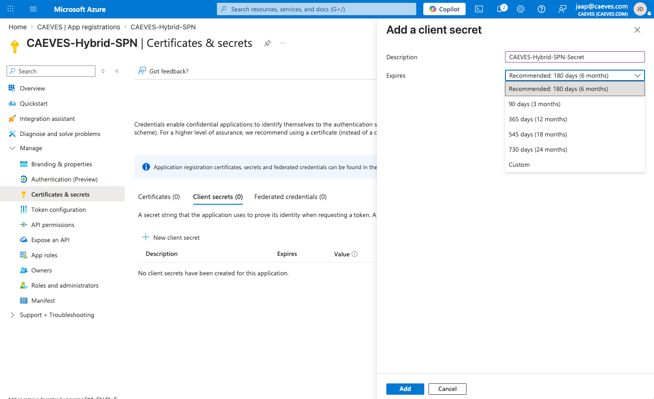This screenshot has width=654, height=399.
Task: Collapse the Manage section
Action: (x=12, y=148)
